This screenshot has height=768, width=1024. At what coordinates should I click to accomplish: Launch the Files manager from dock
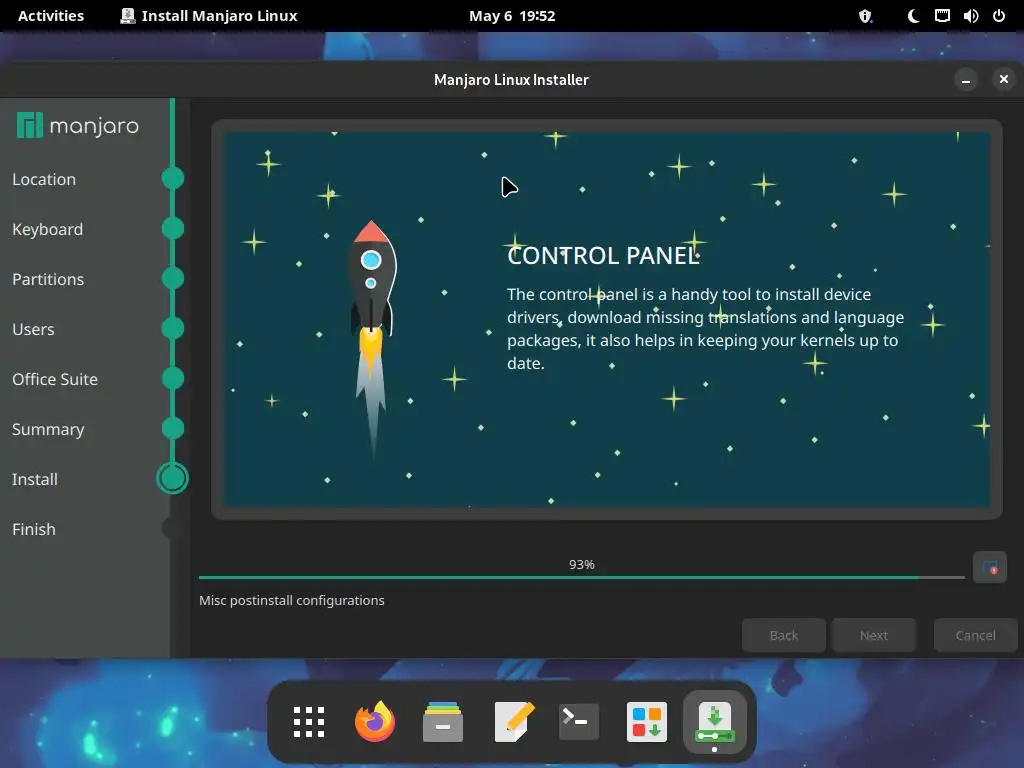[443, 722]
